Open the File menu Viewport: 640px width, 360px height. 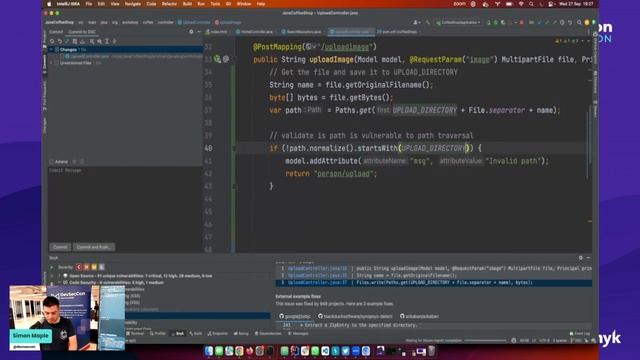pos(89,4)
